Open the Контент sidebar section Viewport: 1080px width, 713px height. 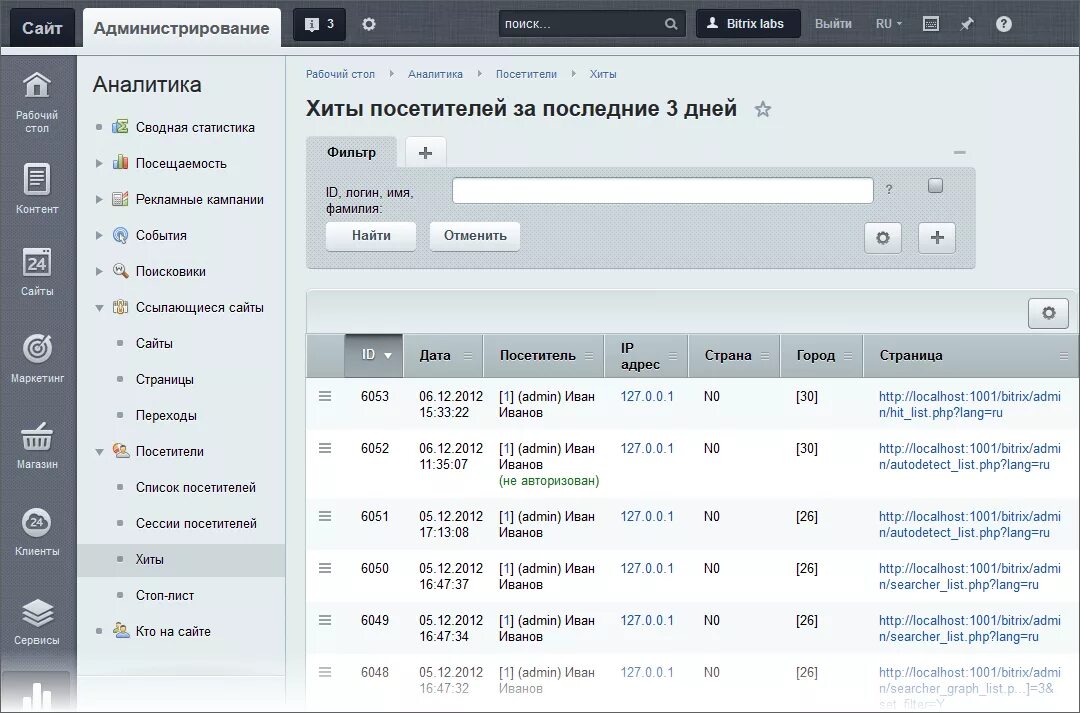37,188
